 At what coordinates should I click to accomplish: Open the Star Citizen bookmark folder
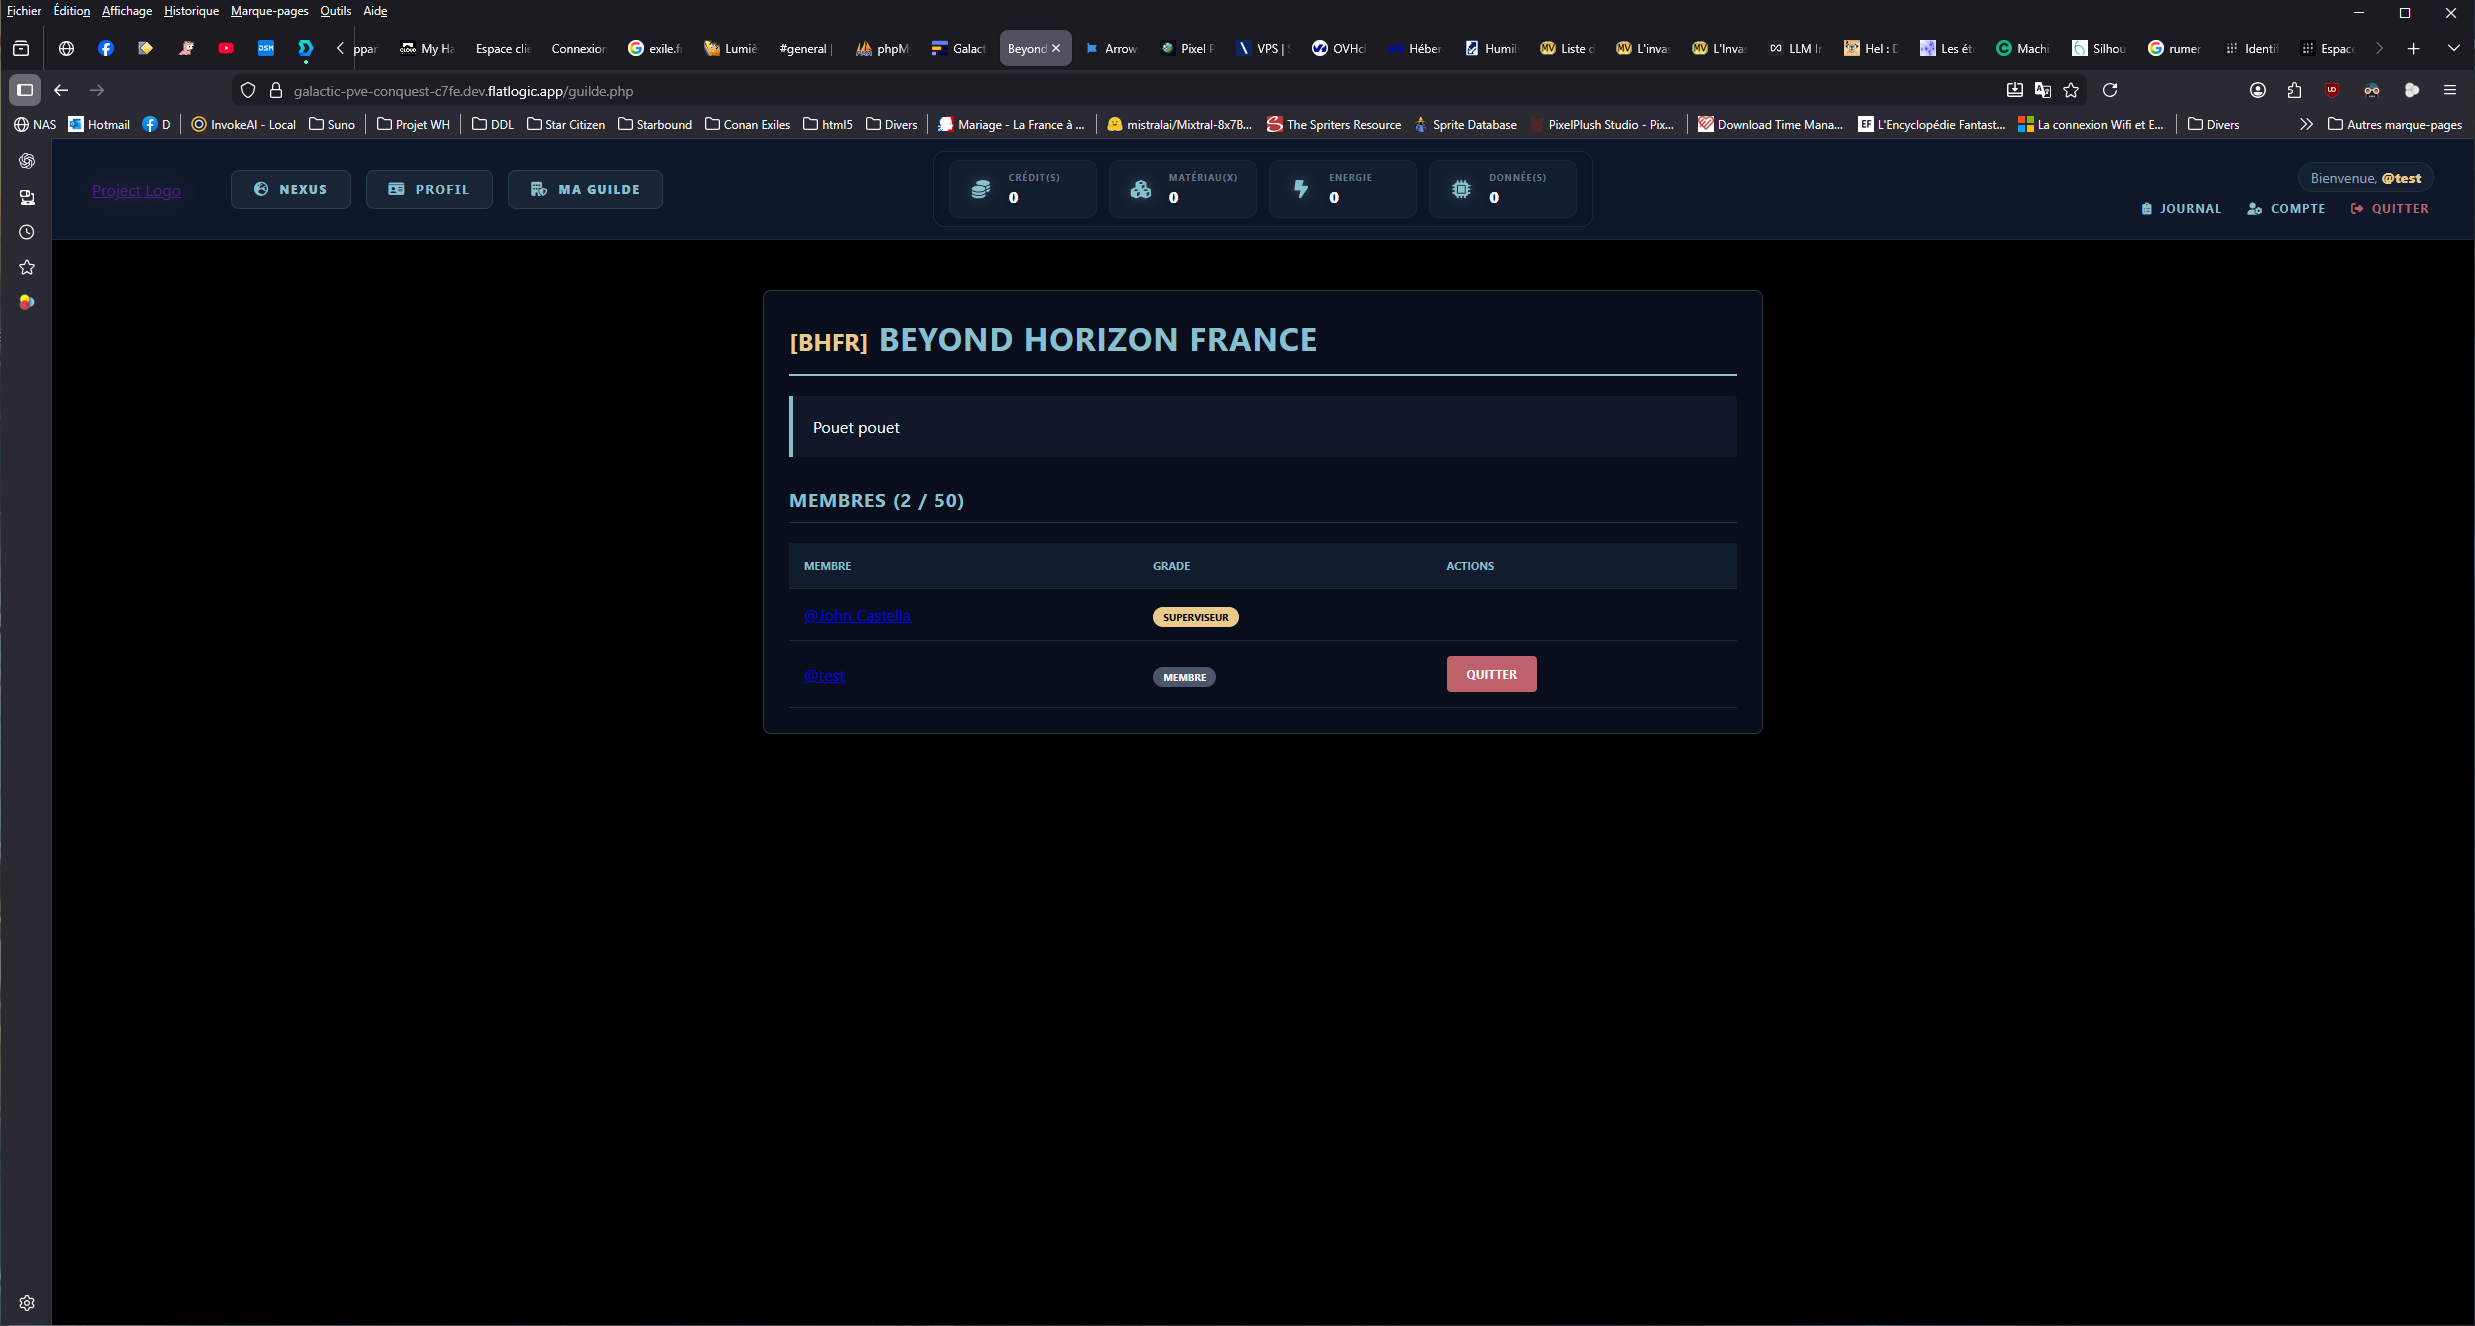point(566,124)
